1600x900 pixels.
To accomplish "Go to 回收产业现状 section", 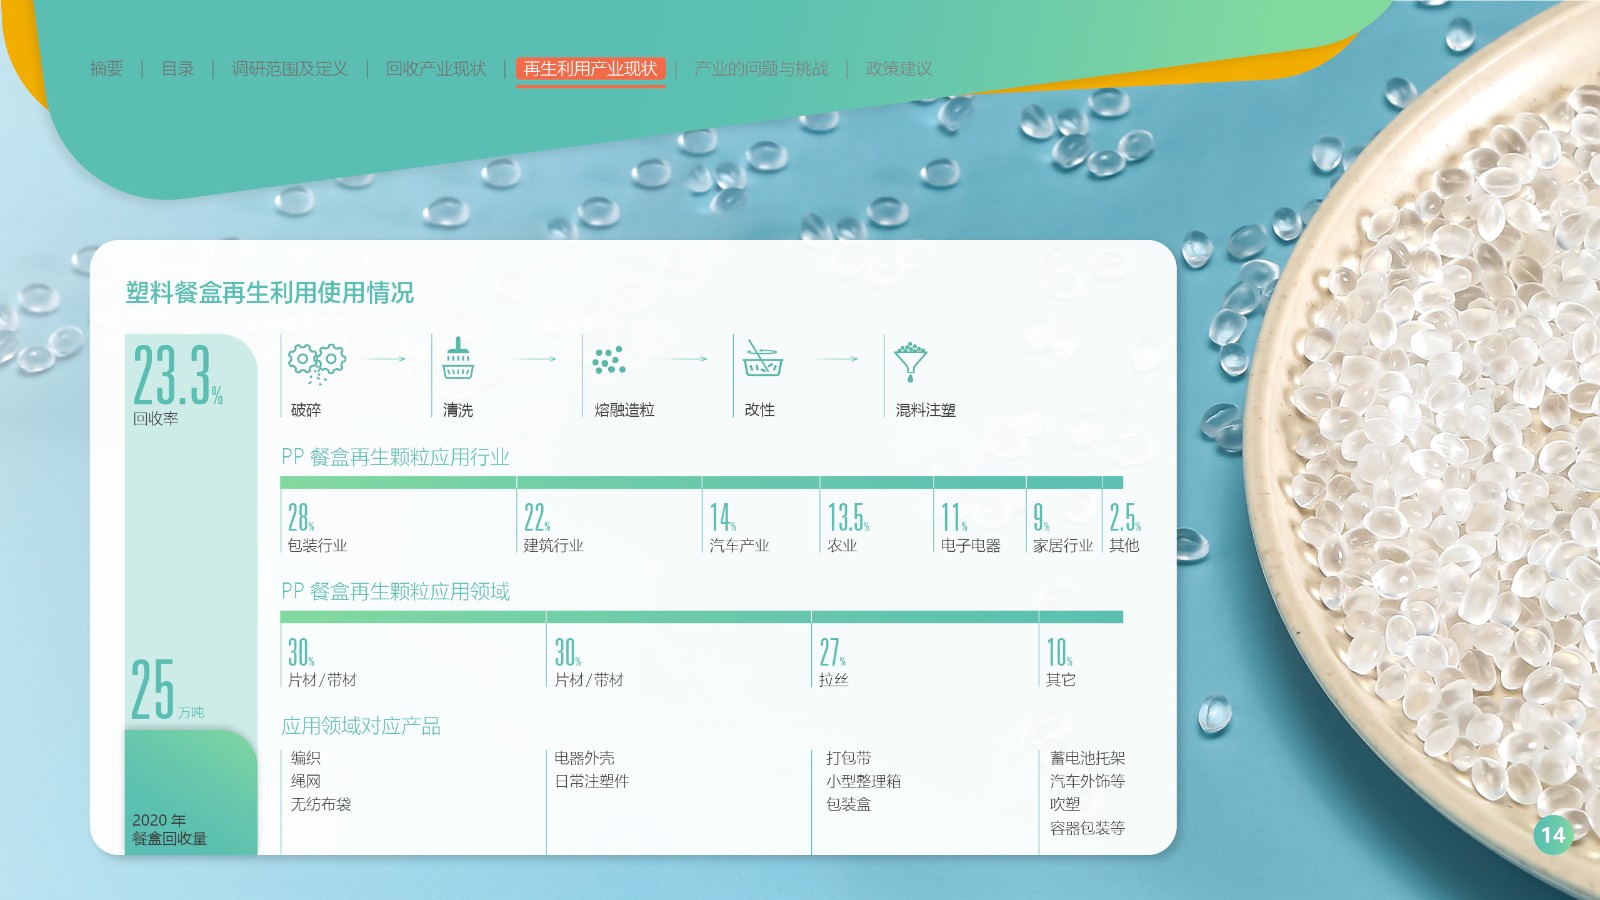I will 436,69.
